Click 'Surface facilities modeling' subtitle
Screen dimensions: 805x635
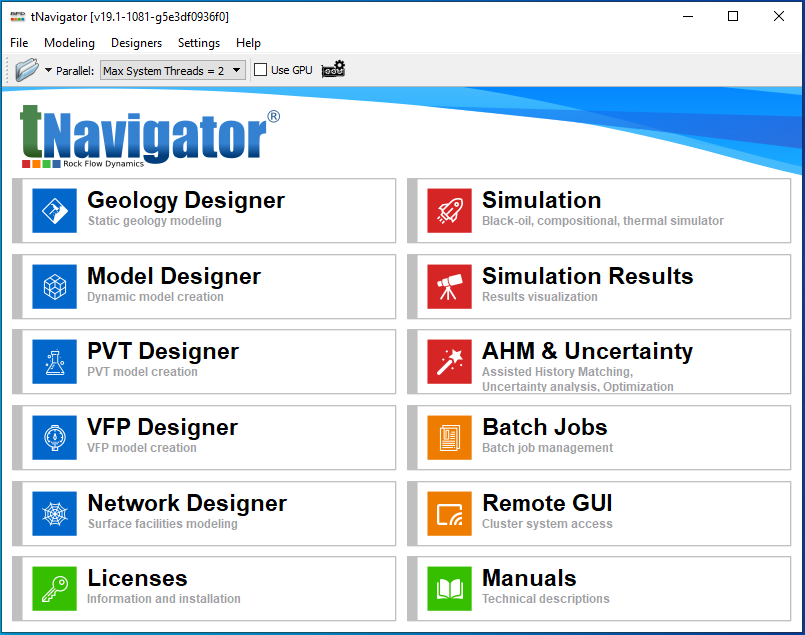(x=162, y=524)
